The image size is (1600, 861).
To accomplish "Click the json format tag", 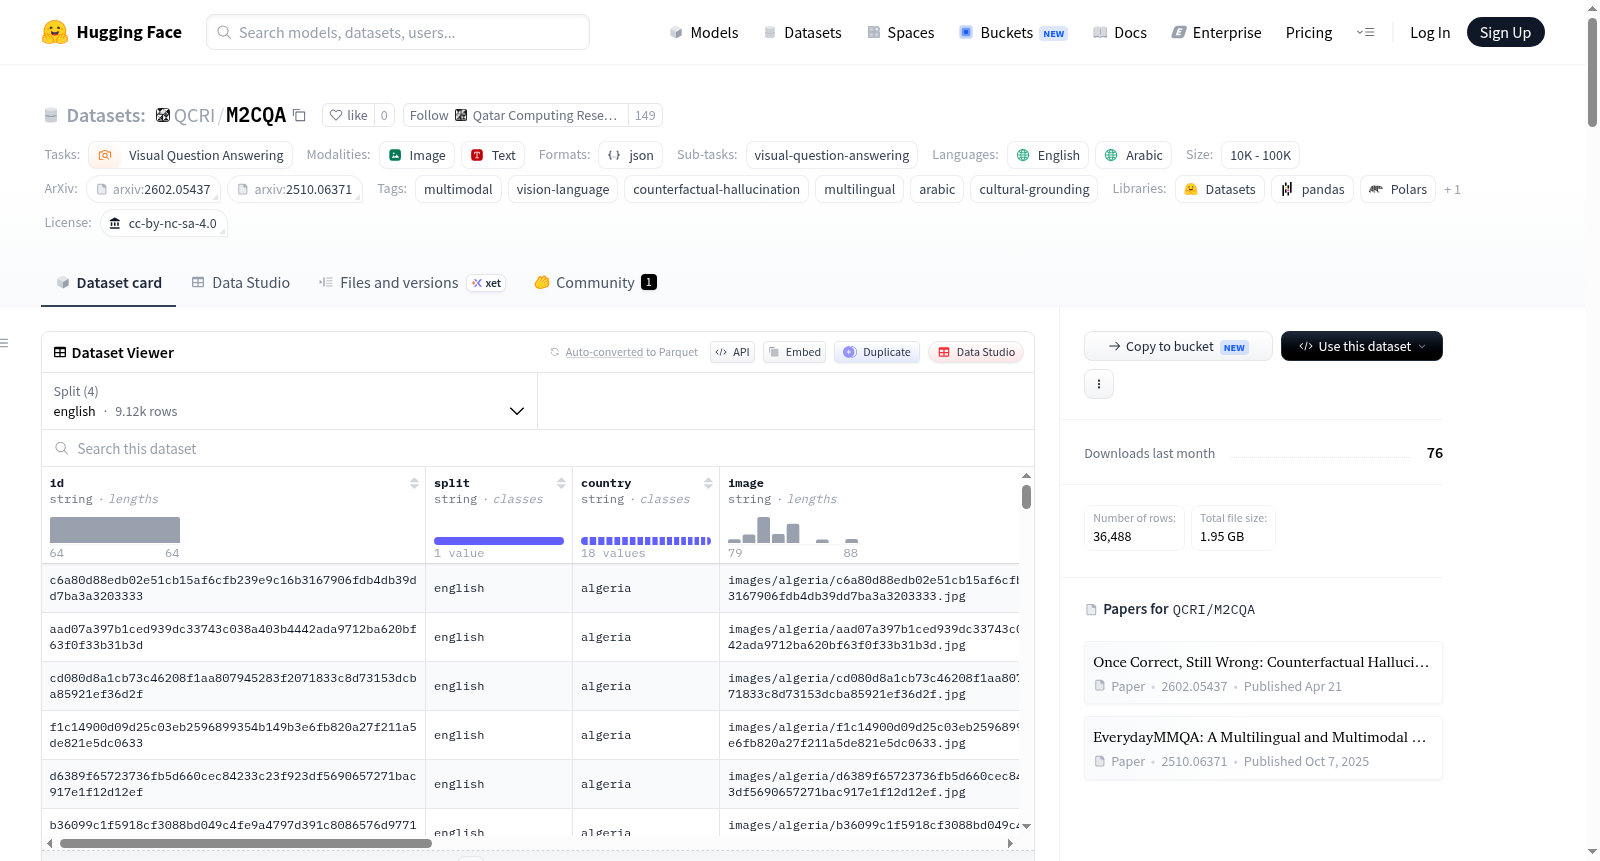I will 631,155.
